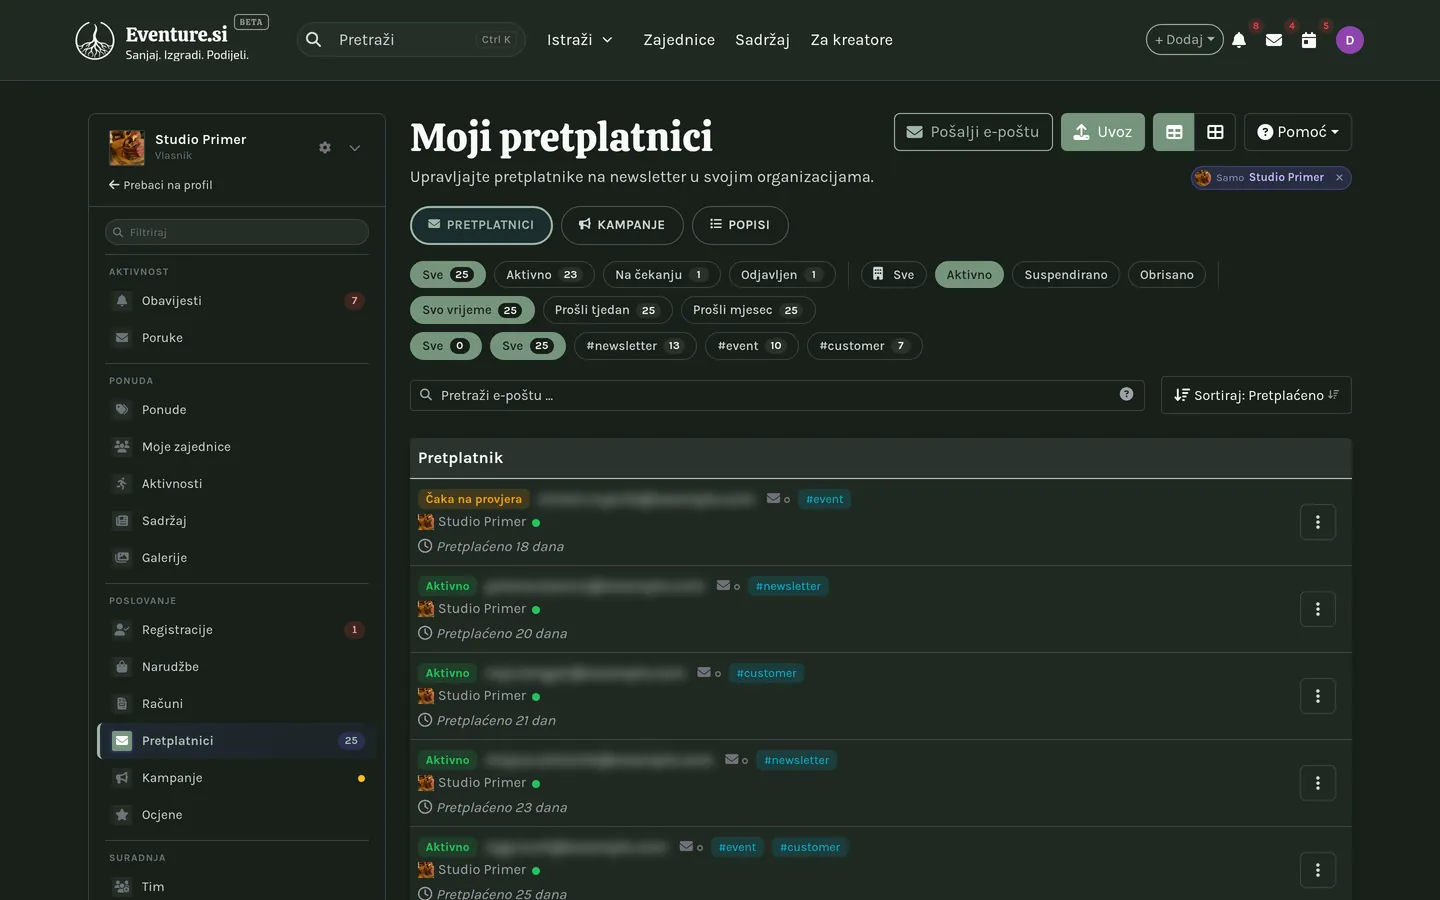The image size is (1440, 900).
Task: Open Zajednice in top navigation
Action: pyautogui.click(x=679, y=40)
